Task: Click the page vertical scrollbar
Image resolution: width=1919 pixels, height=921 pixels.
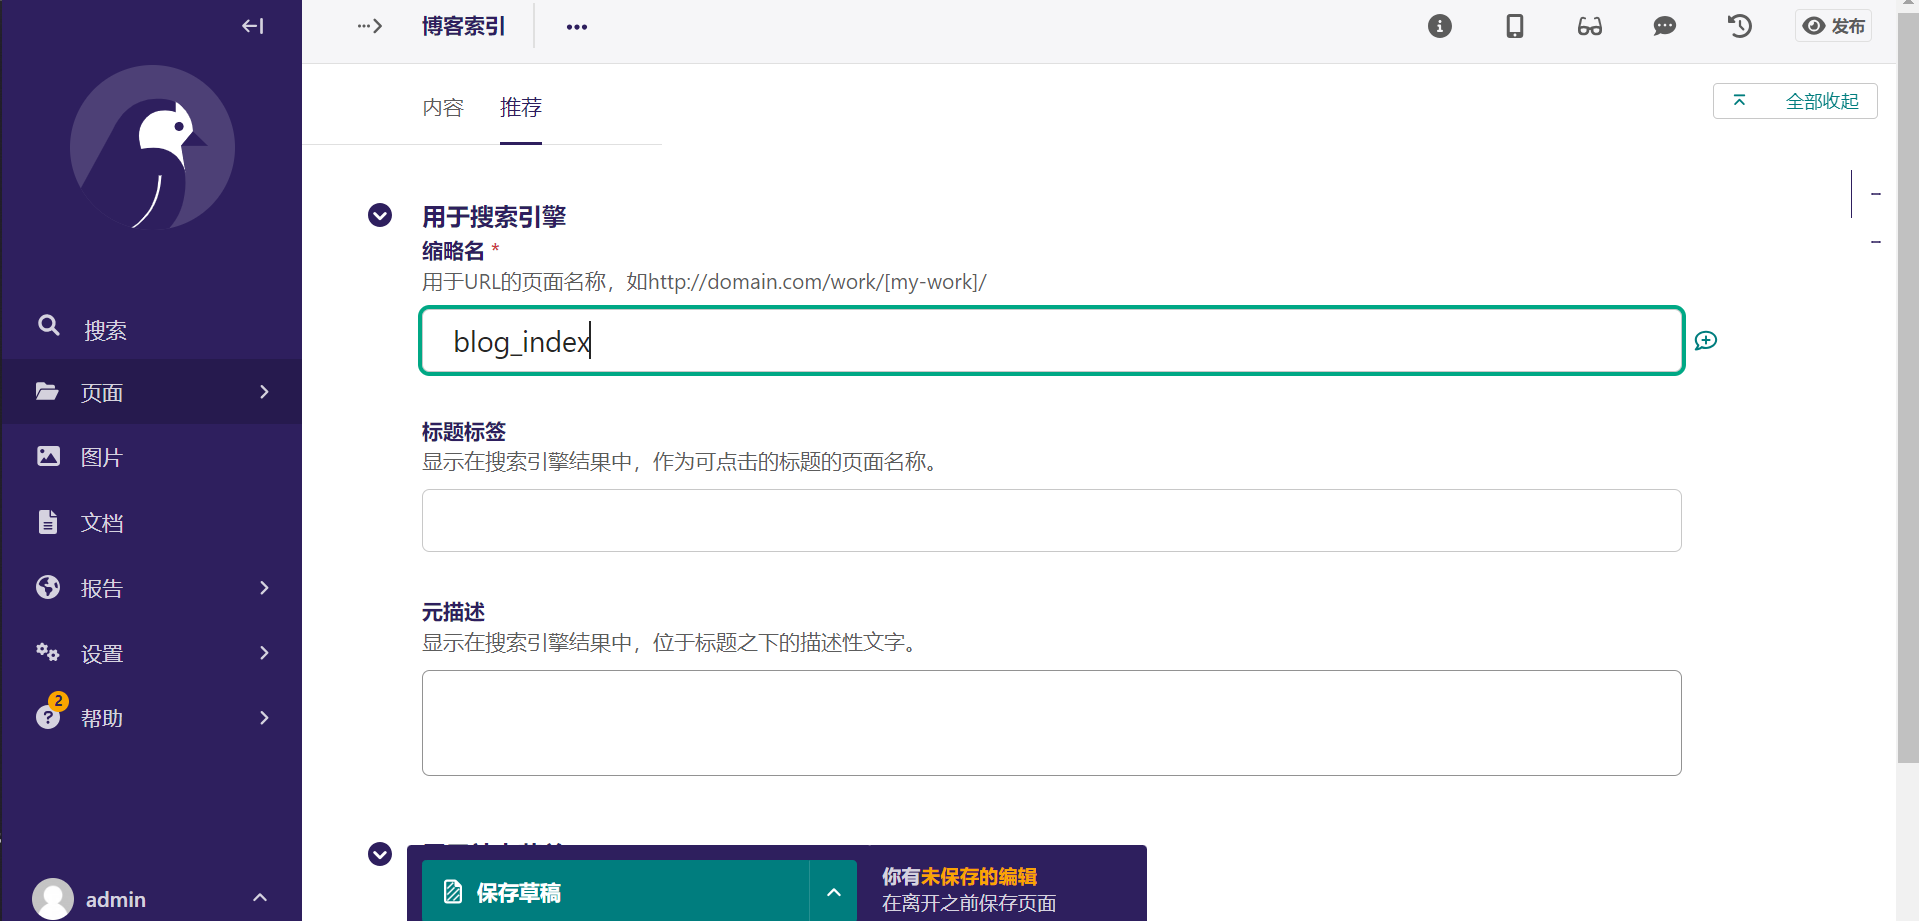Action: click(1908, 390)
